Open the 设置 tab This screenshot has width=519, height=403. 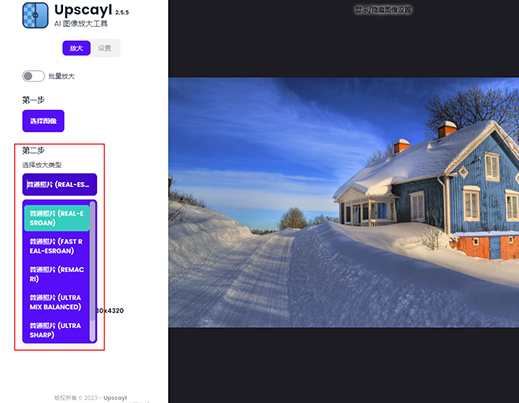[104, 48]
